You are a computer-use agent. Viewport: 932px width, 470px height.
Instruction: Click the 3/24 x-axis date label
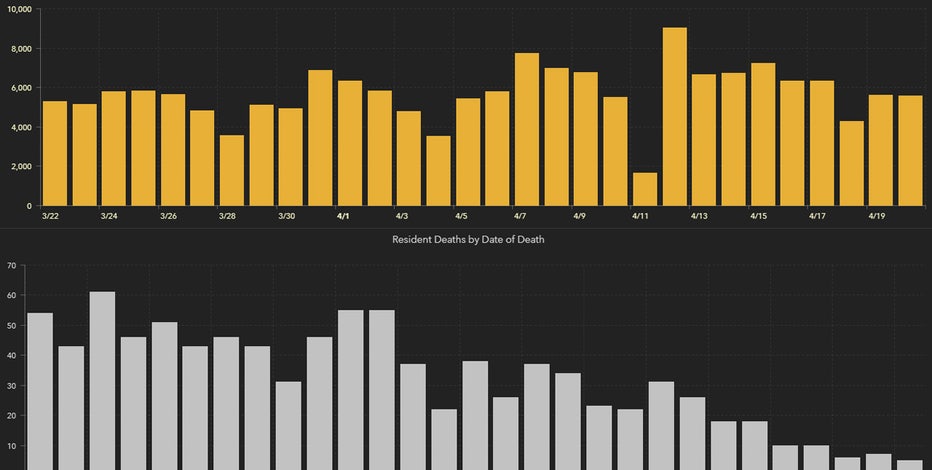[109, 216]
